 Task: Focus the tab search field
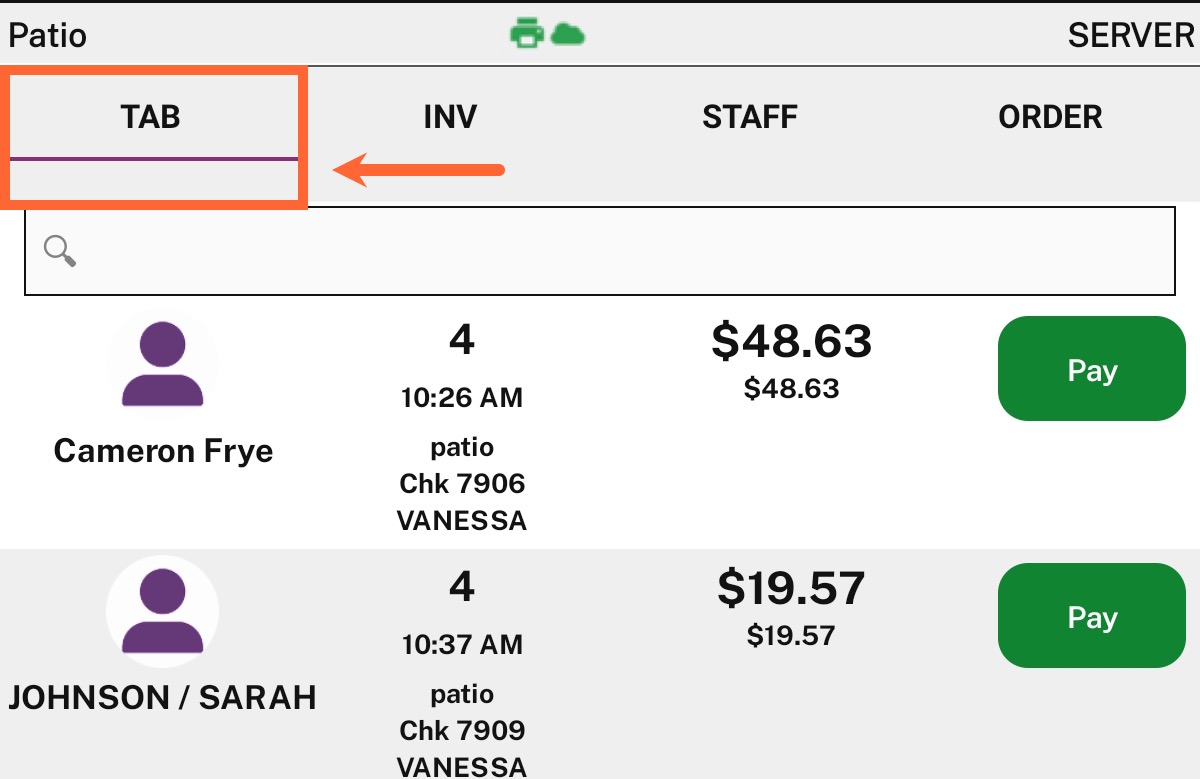coord(600,251)
